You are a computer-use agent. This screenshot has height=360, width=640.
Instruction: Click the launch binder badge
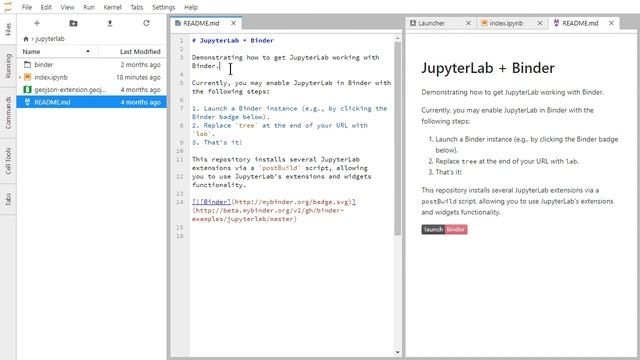pyautogui.click(x=444, y=229)
